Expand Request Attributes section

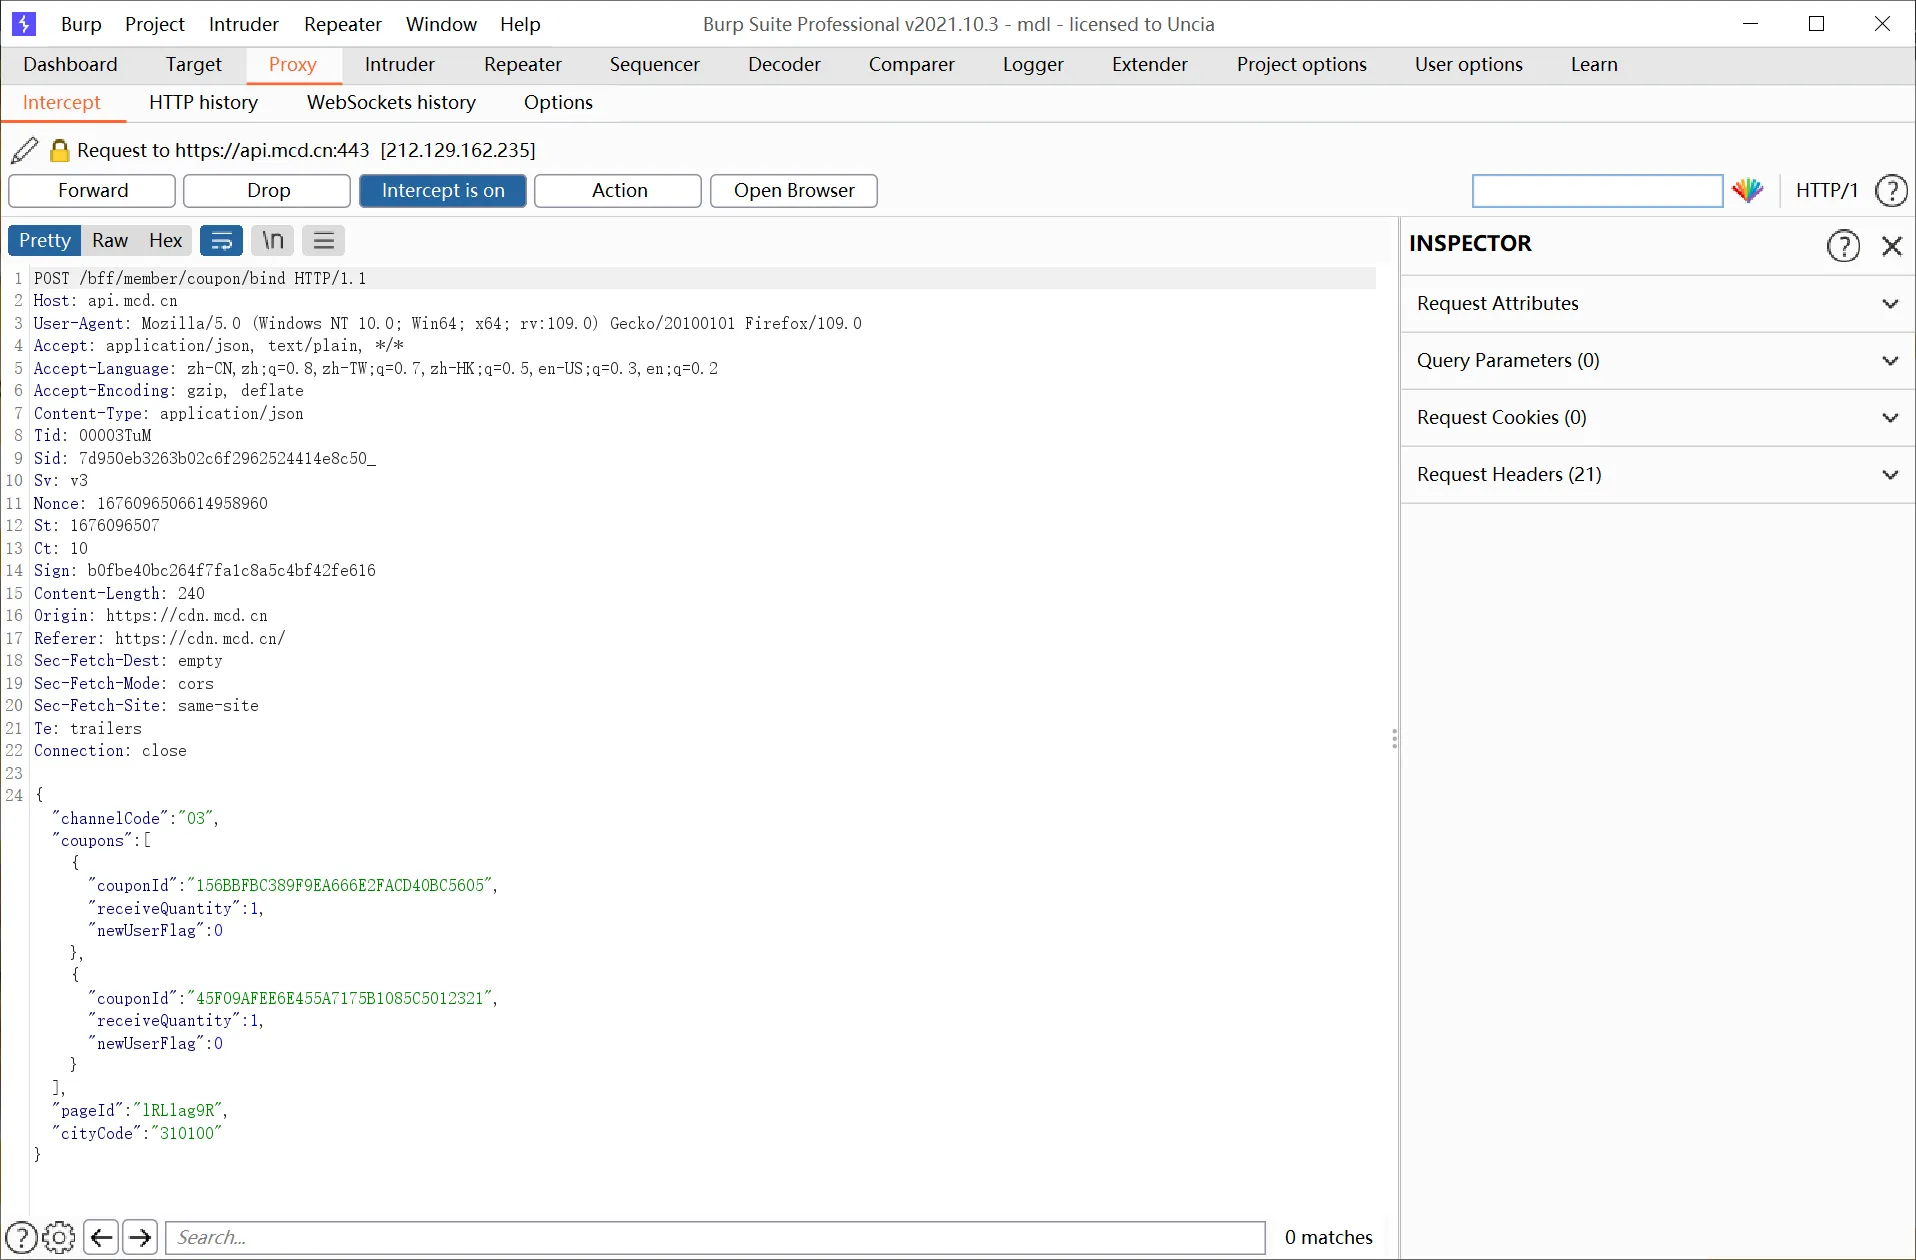pos(1657,304)
